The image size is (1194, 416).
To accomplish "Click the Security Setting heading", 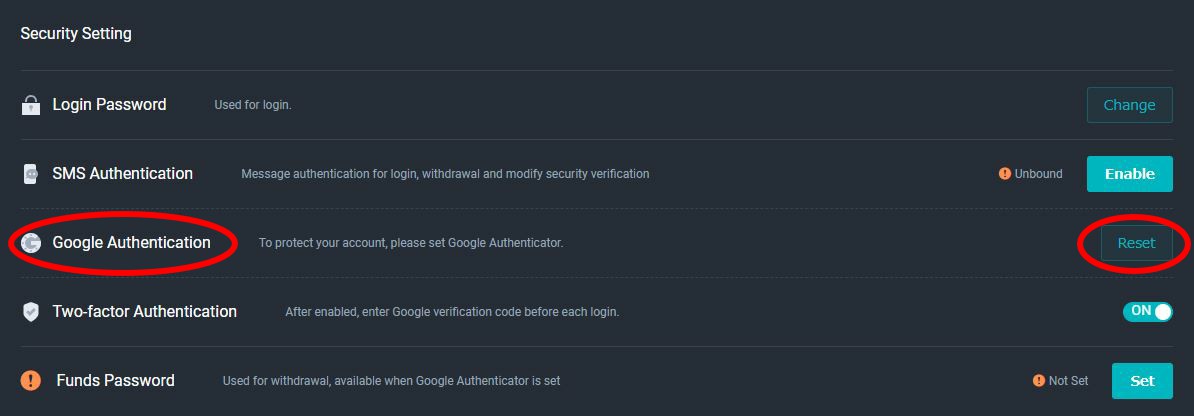I will point(75,34).
